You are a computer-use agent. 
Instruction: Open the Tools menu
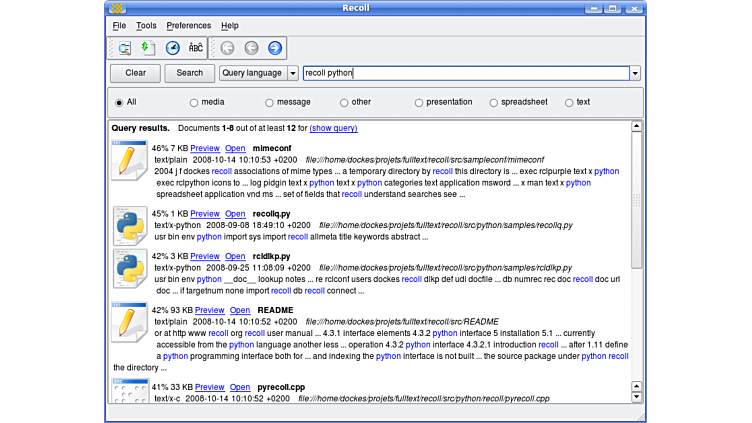click(x=146, y=25)
